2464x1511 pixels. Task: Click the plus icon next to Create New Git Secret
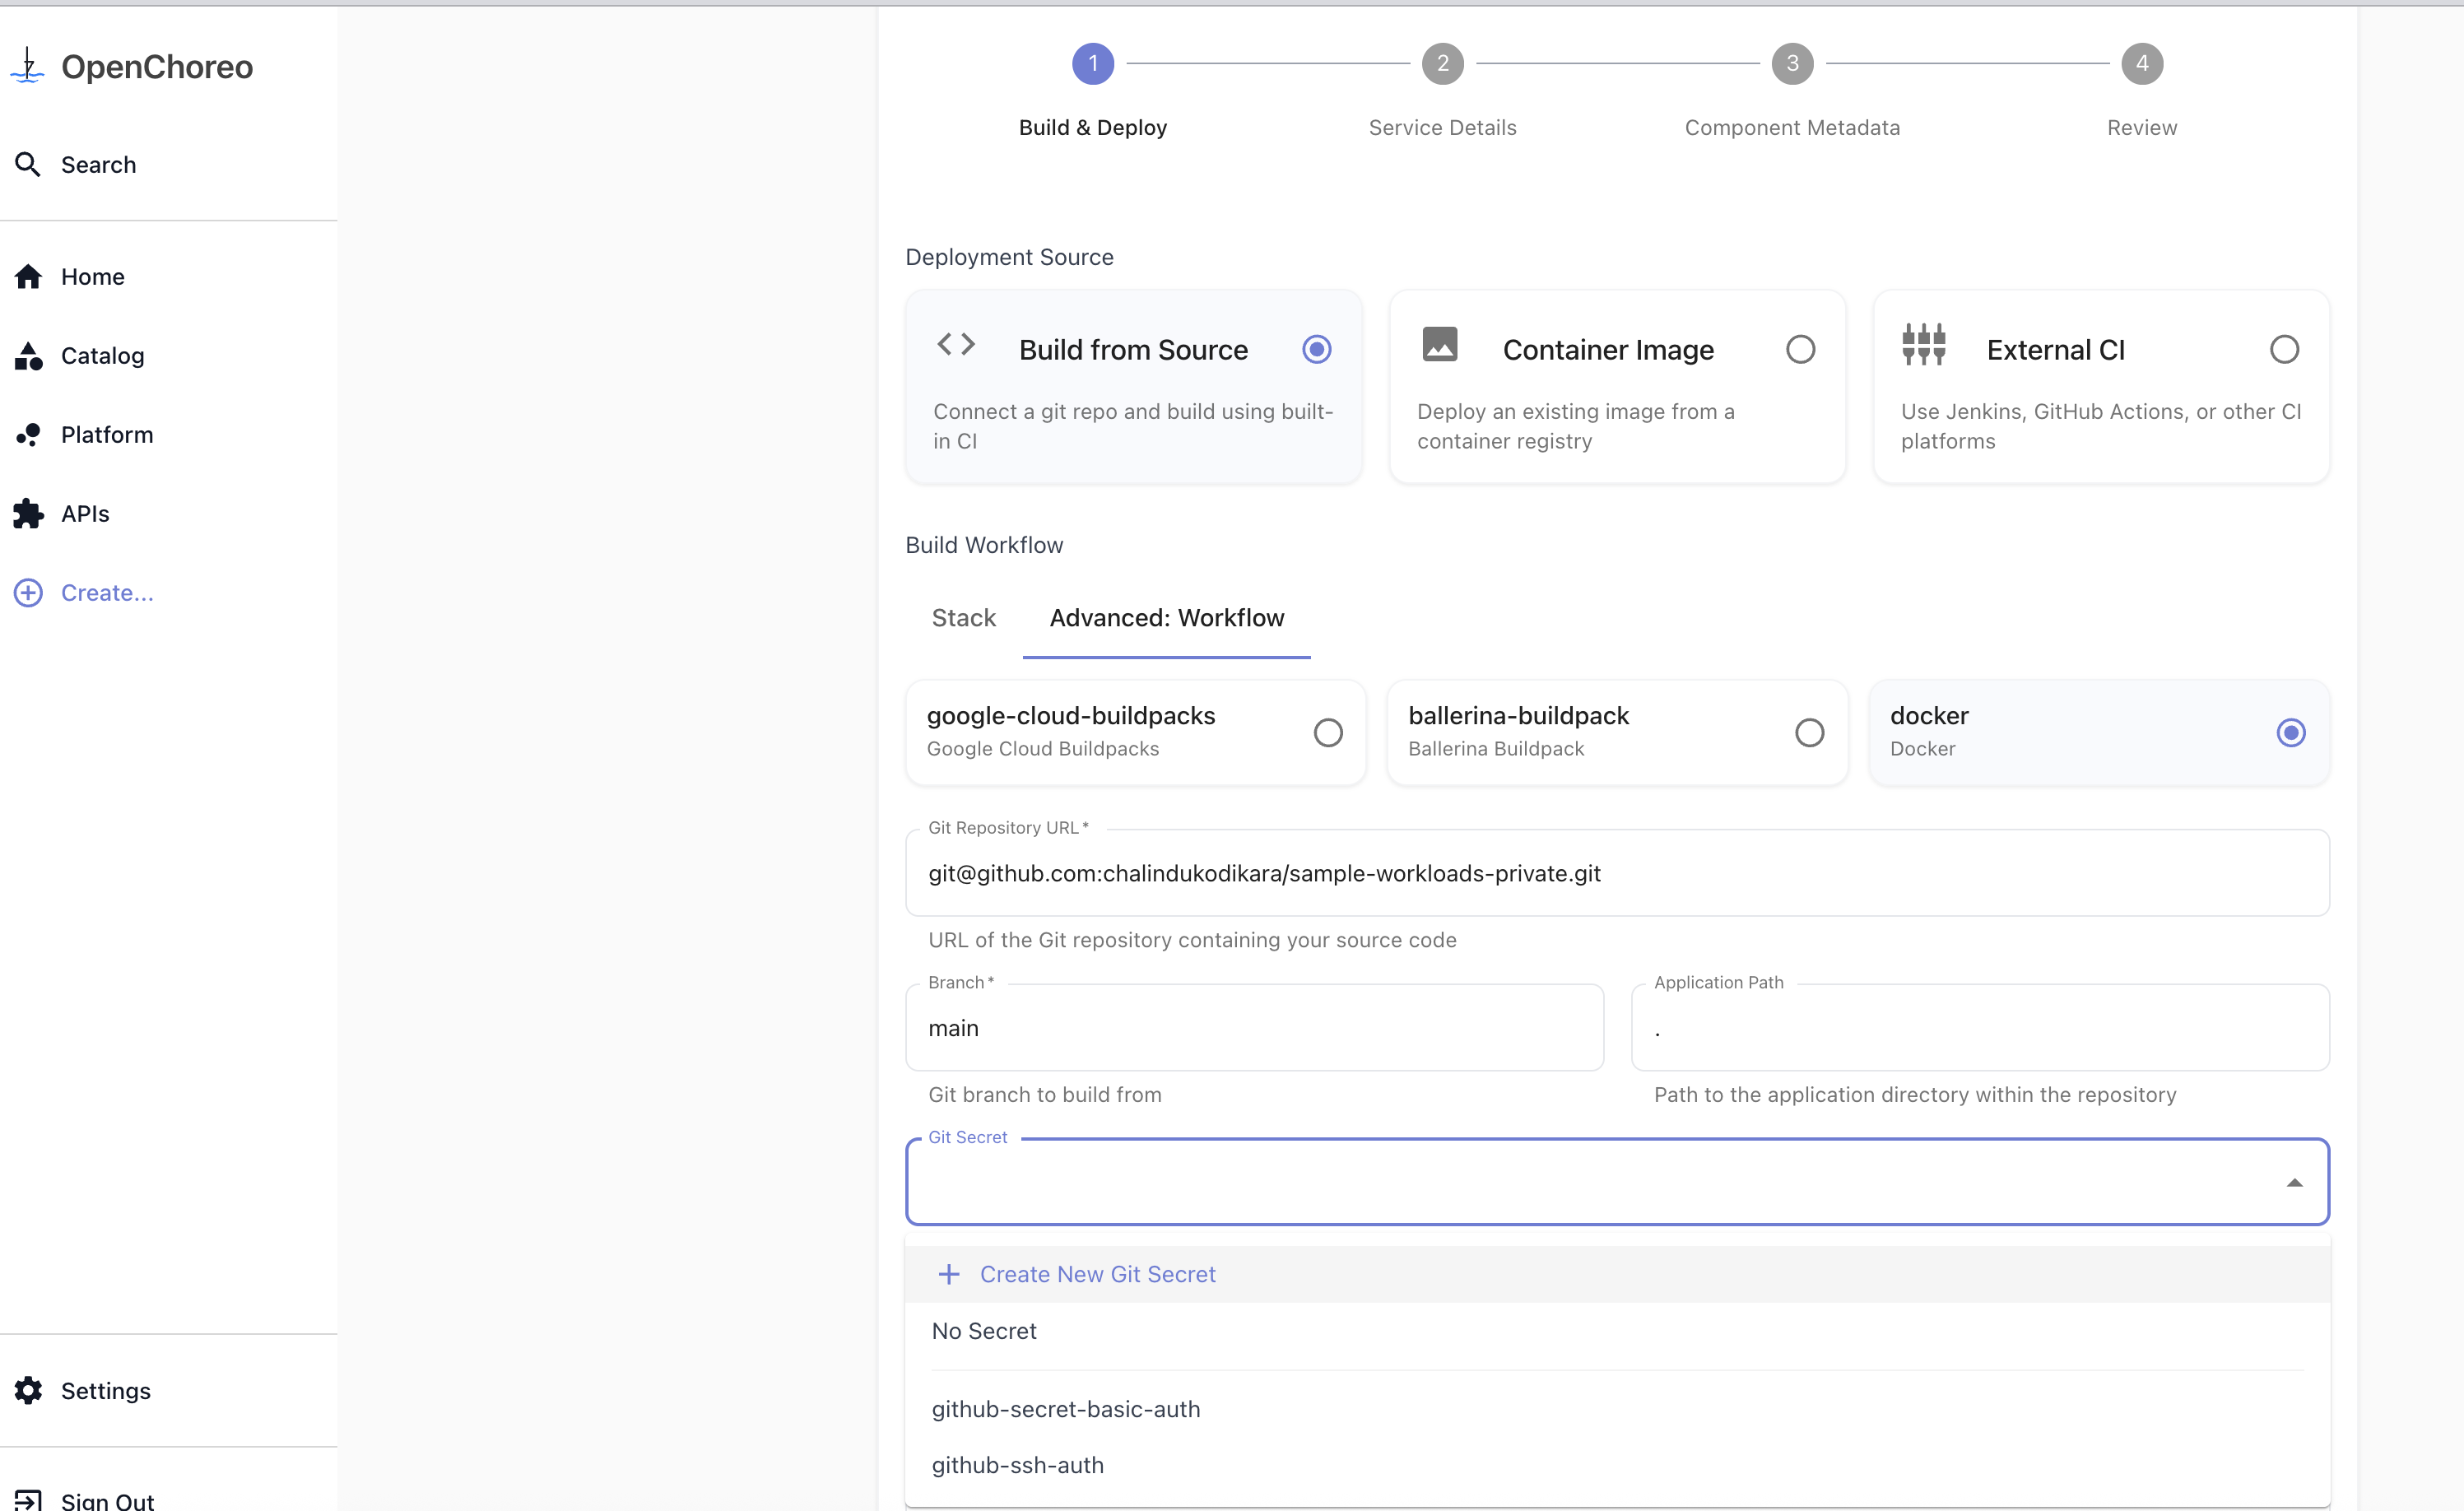pyautogui.click(x=948, y=1274)
